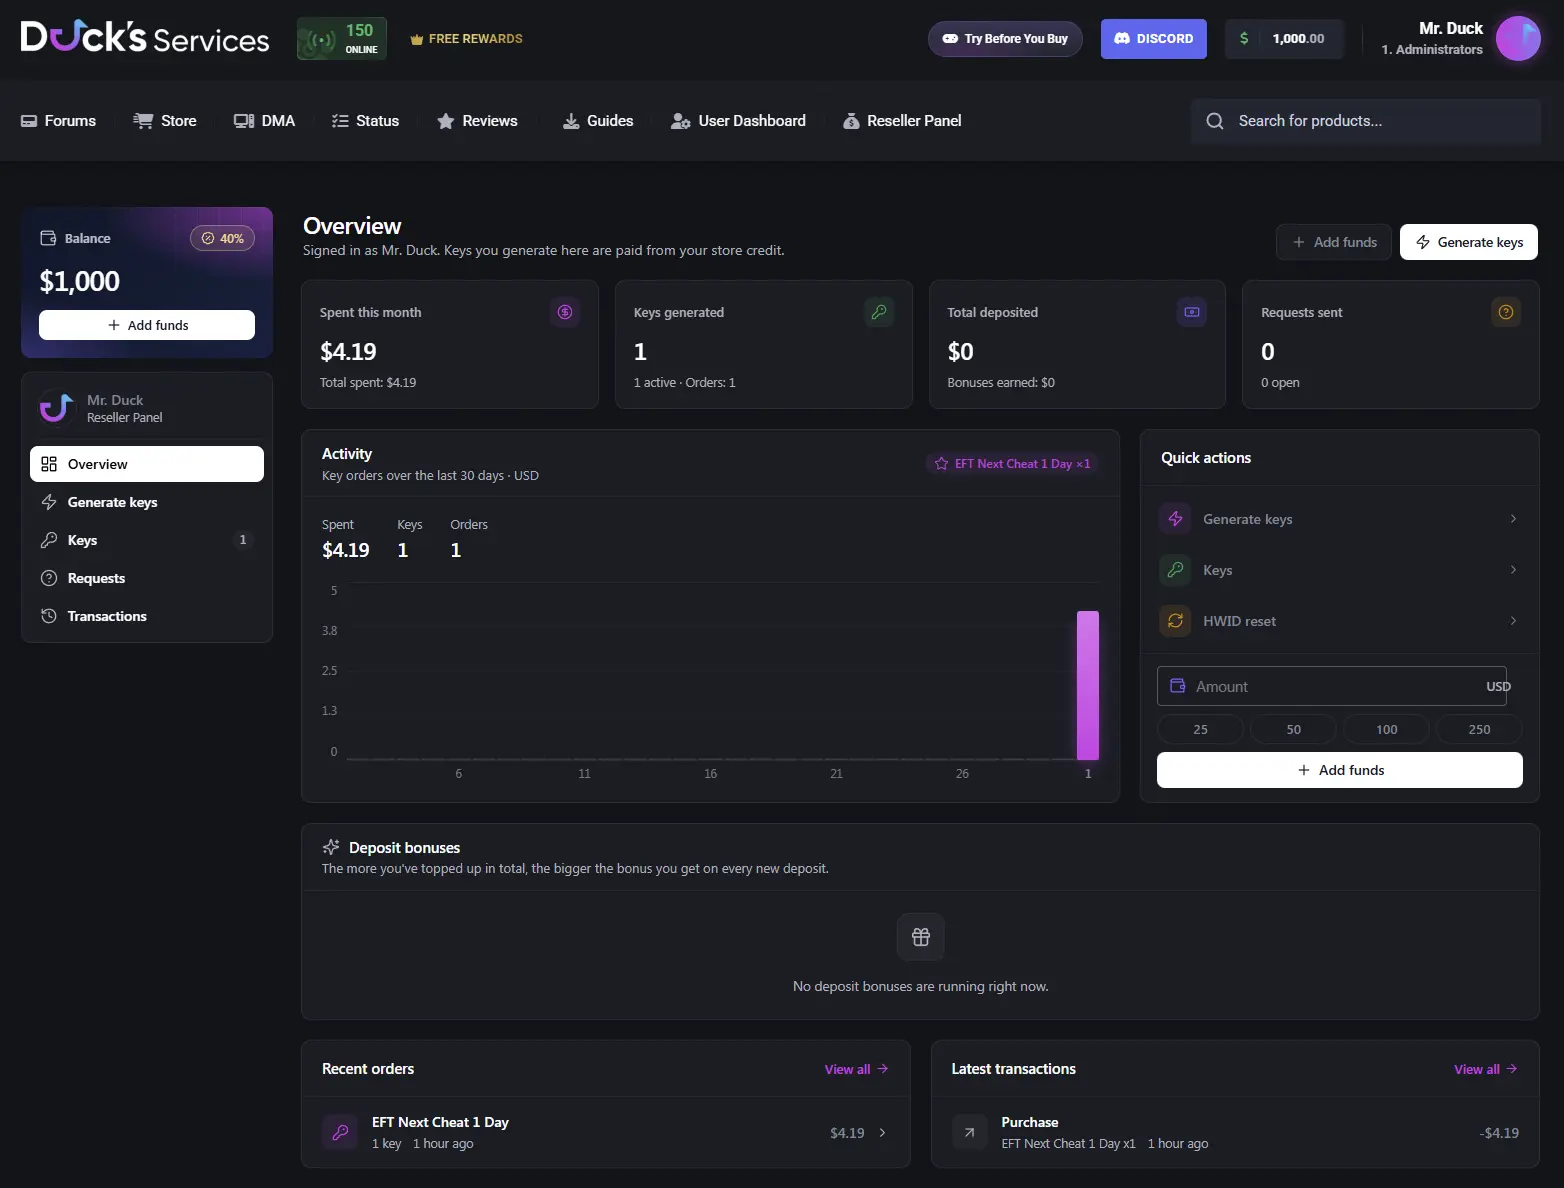Expand Keys quick action chevron
The height and width of the screenshot is (1188, 1564).
tap(1513, 570)
